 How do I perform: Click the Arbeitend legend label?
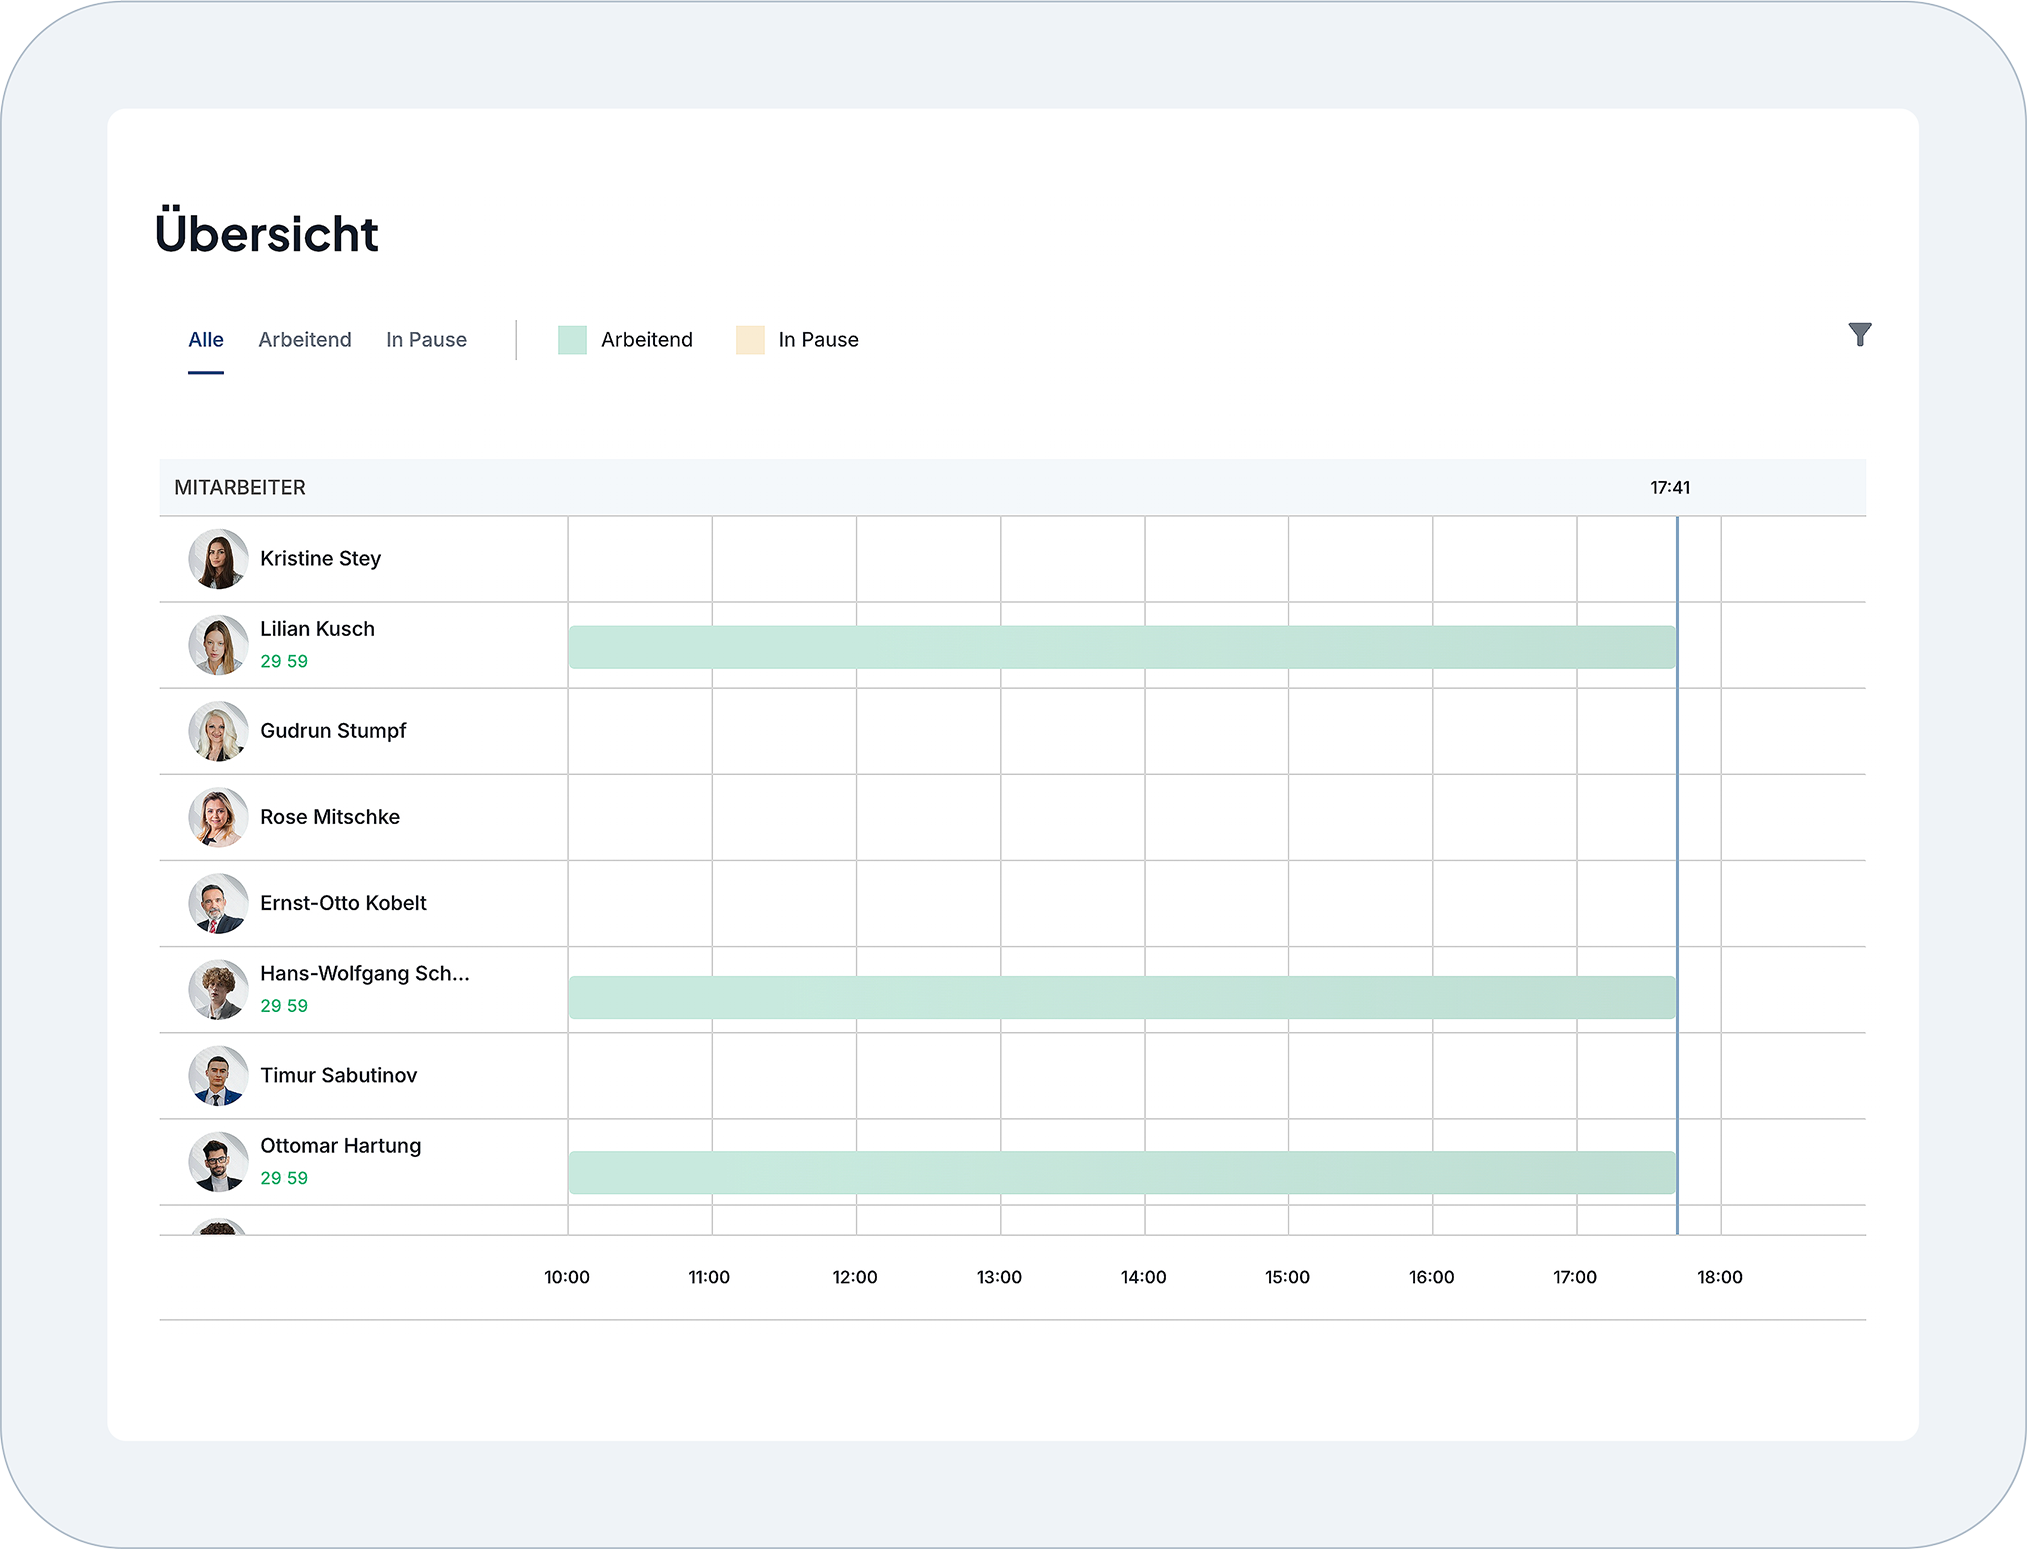[x=647, y=340]
